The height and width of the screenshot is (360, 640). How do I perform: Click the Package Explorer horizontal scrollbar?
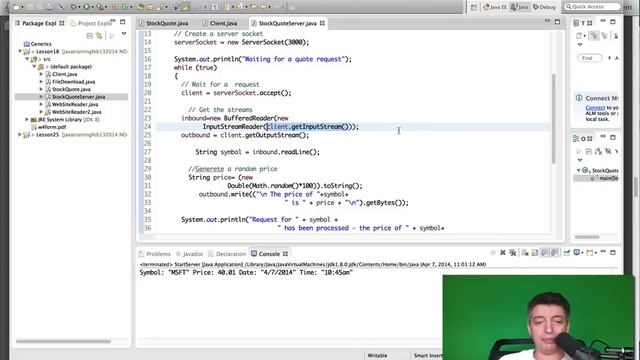[x=63, y=341]
